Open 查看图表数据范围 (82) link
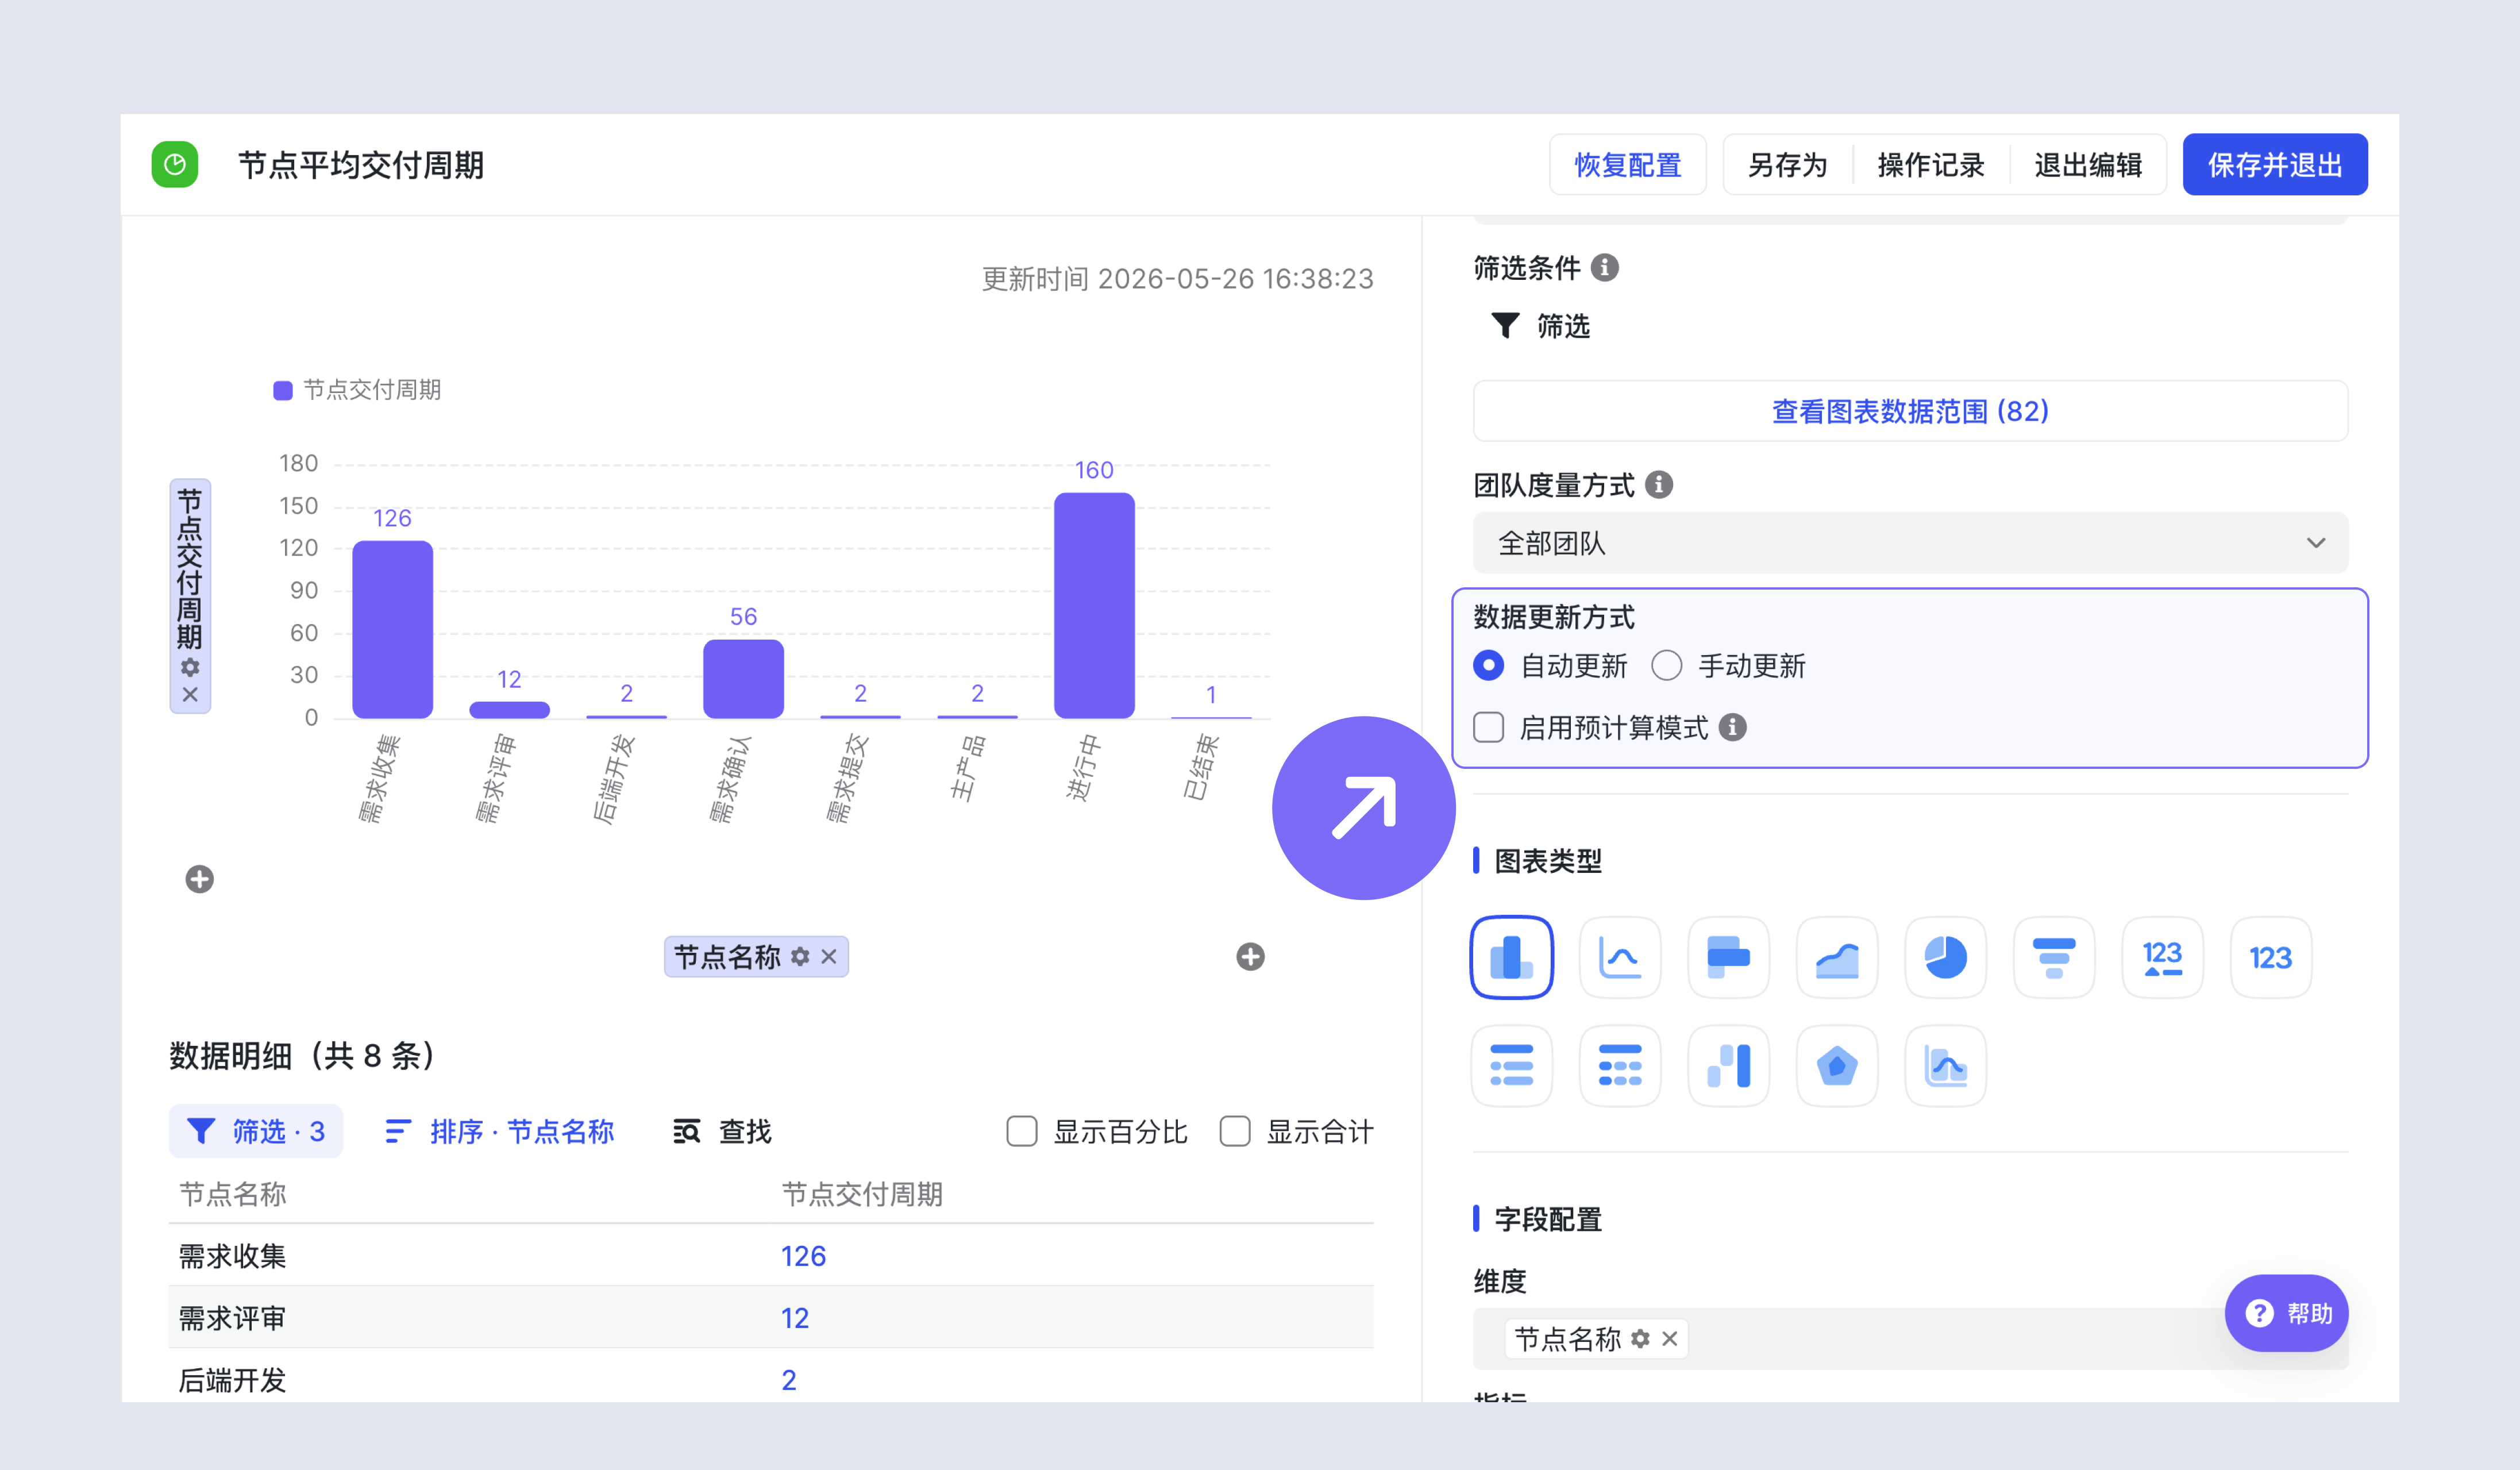 [x=1910, y=411]
